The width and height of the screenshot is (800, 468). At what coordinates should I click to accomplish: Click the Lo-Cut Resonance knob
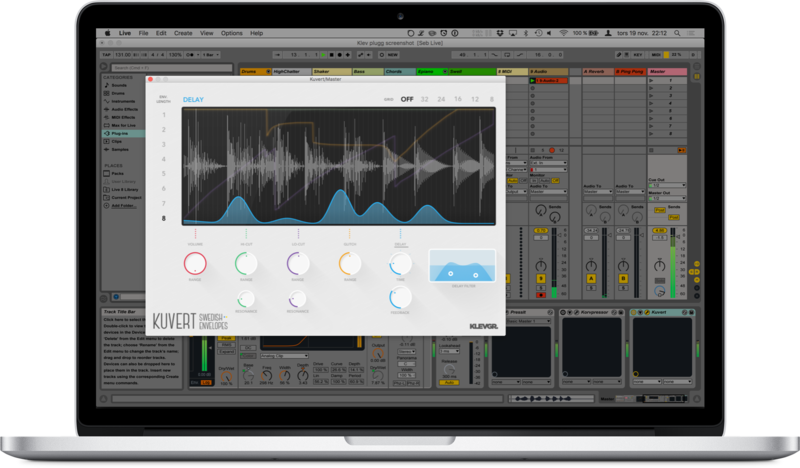298,298
